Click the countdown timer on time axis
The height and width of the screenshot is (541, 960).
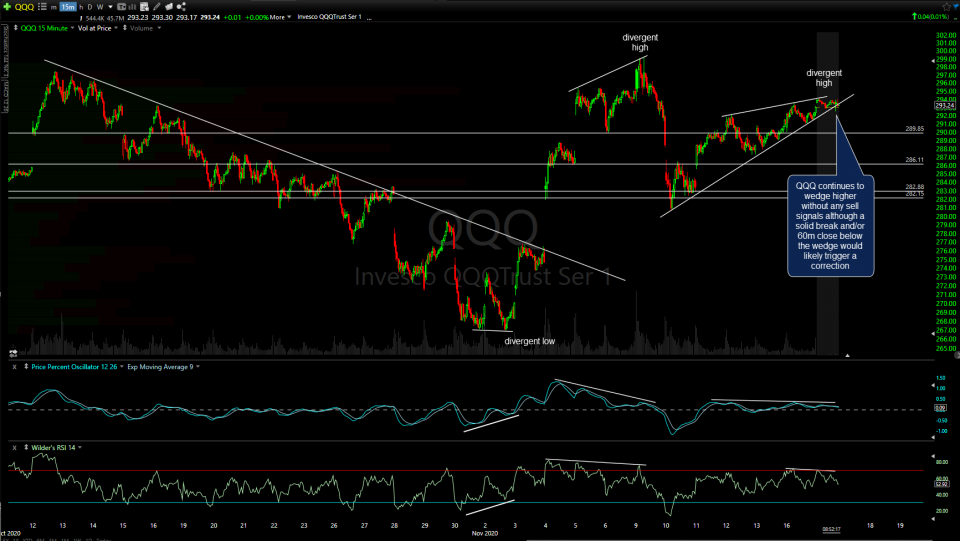click(831, 529)
